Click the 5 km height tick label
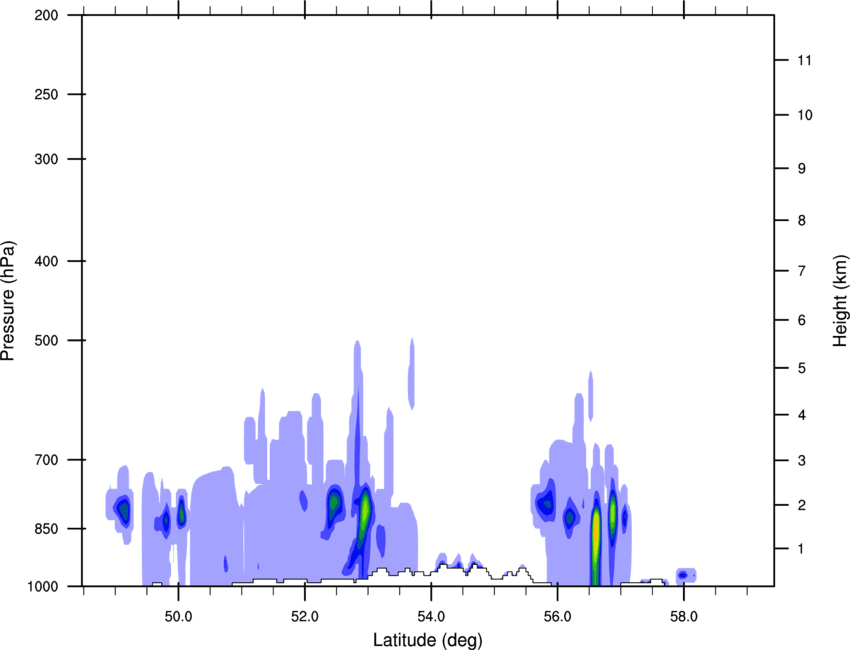This screenshot has height=650, width=850. [802, 368]
